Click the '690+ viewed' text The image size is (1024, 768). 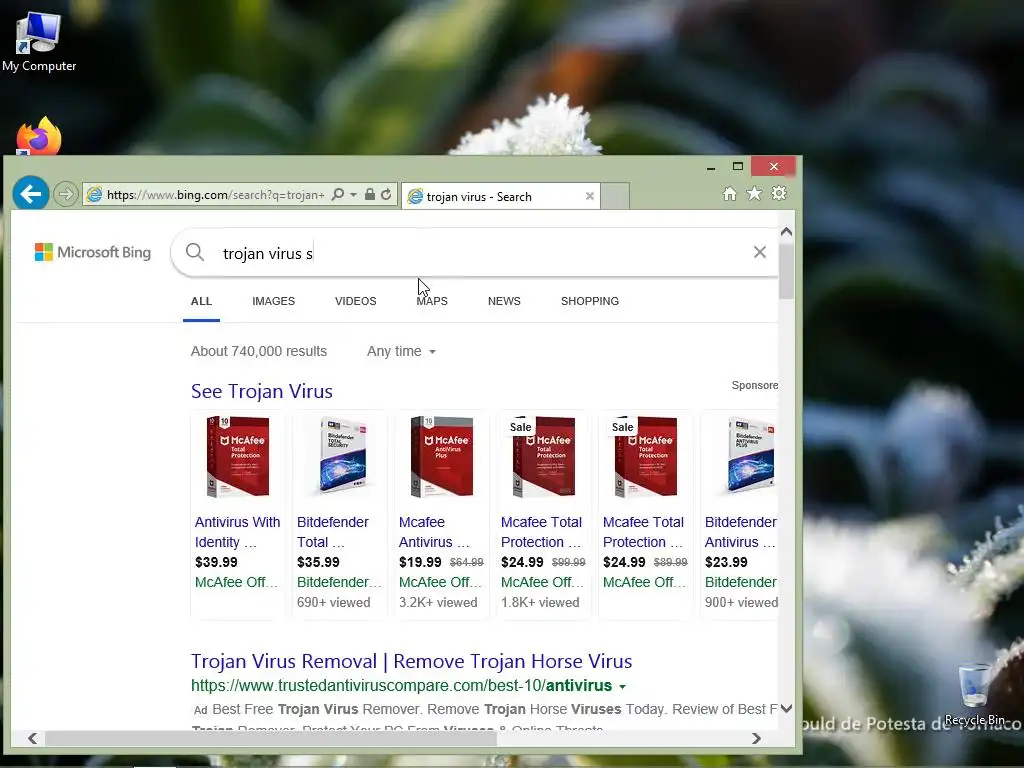(333, 602)
